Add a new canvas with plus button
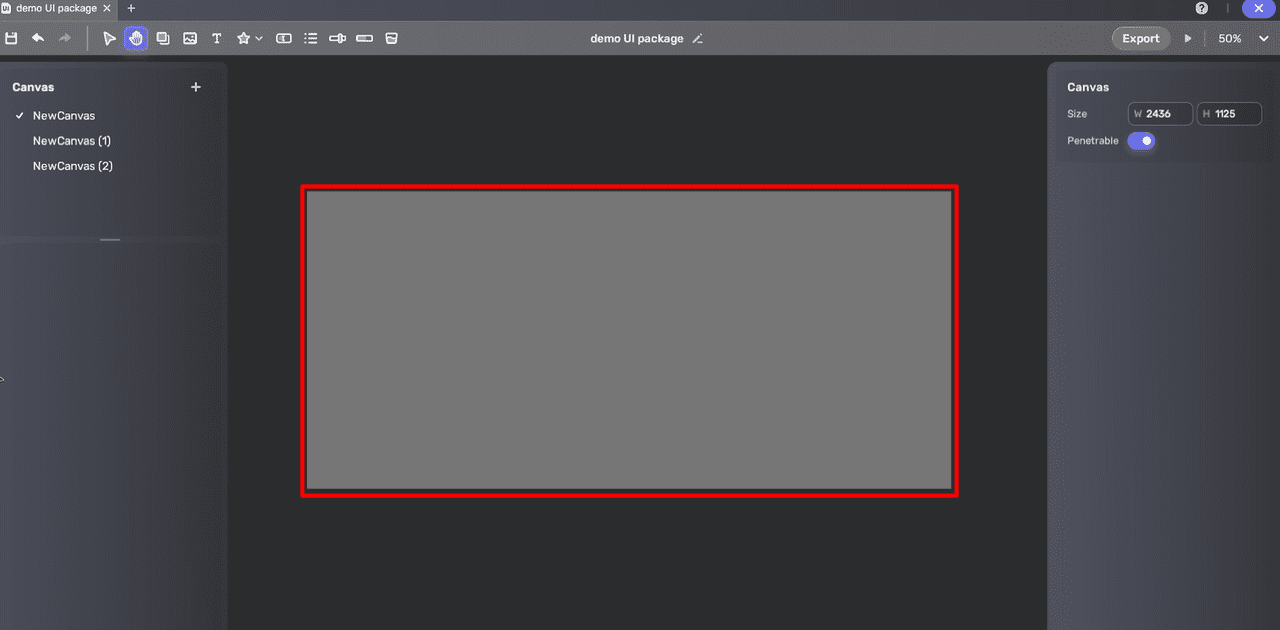 196,87
